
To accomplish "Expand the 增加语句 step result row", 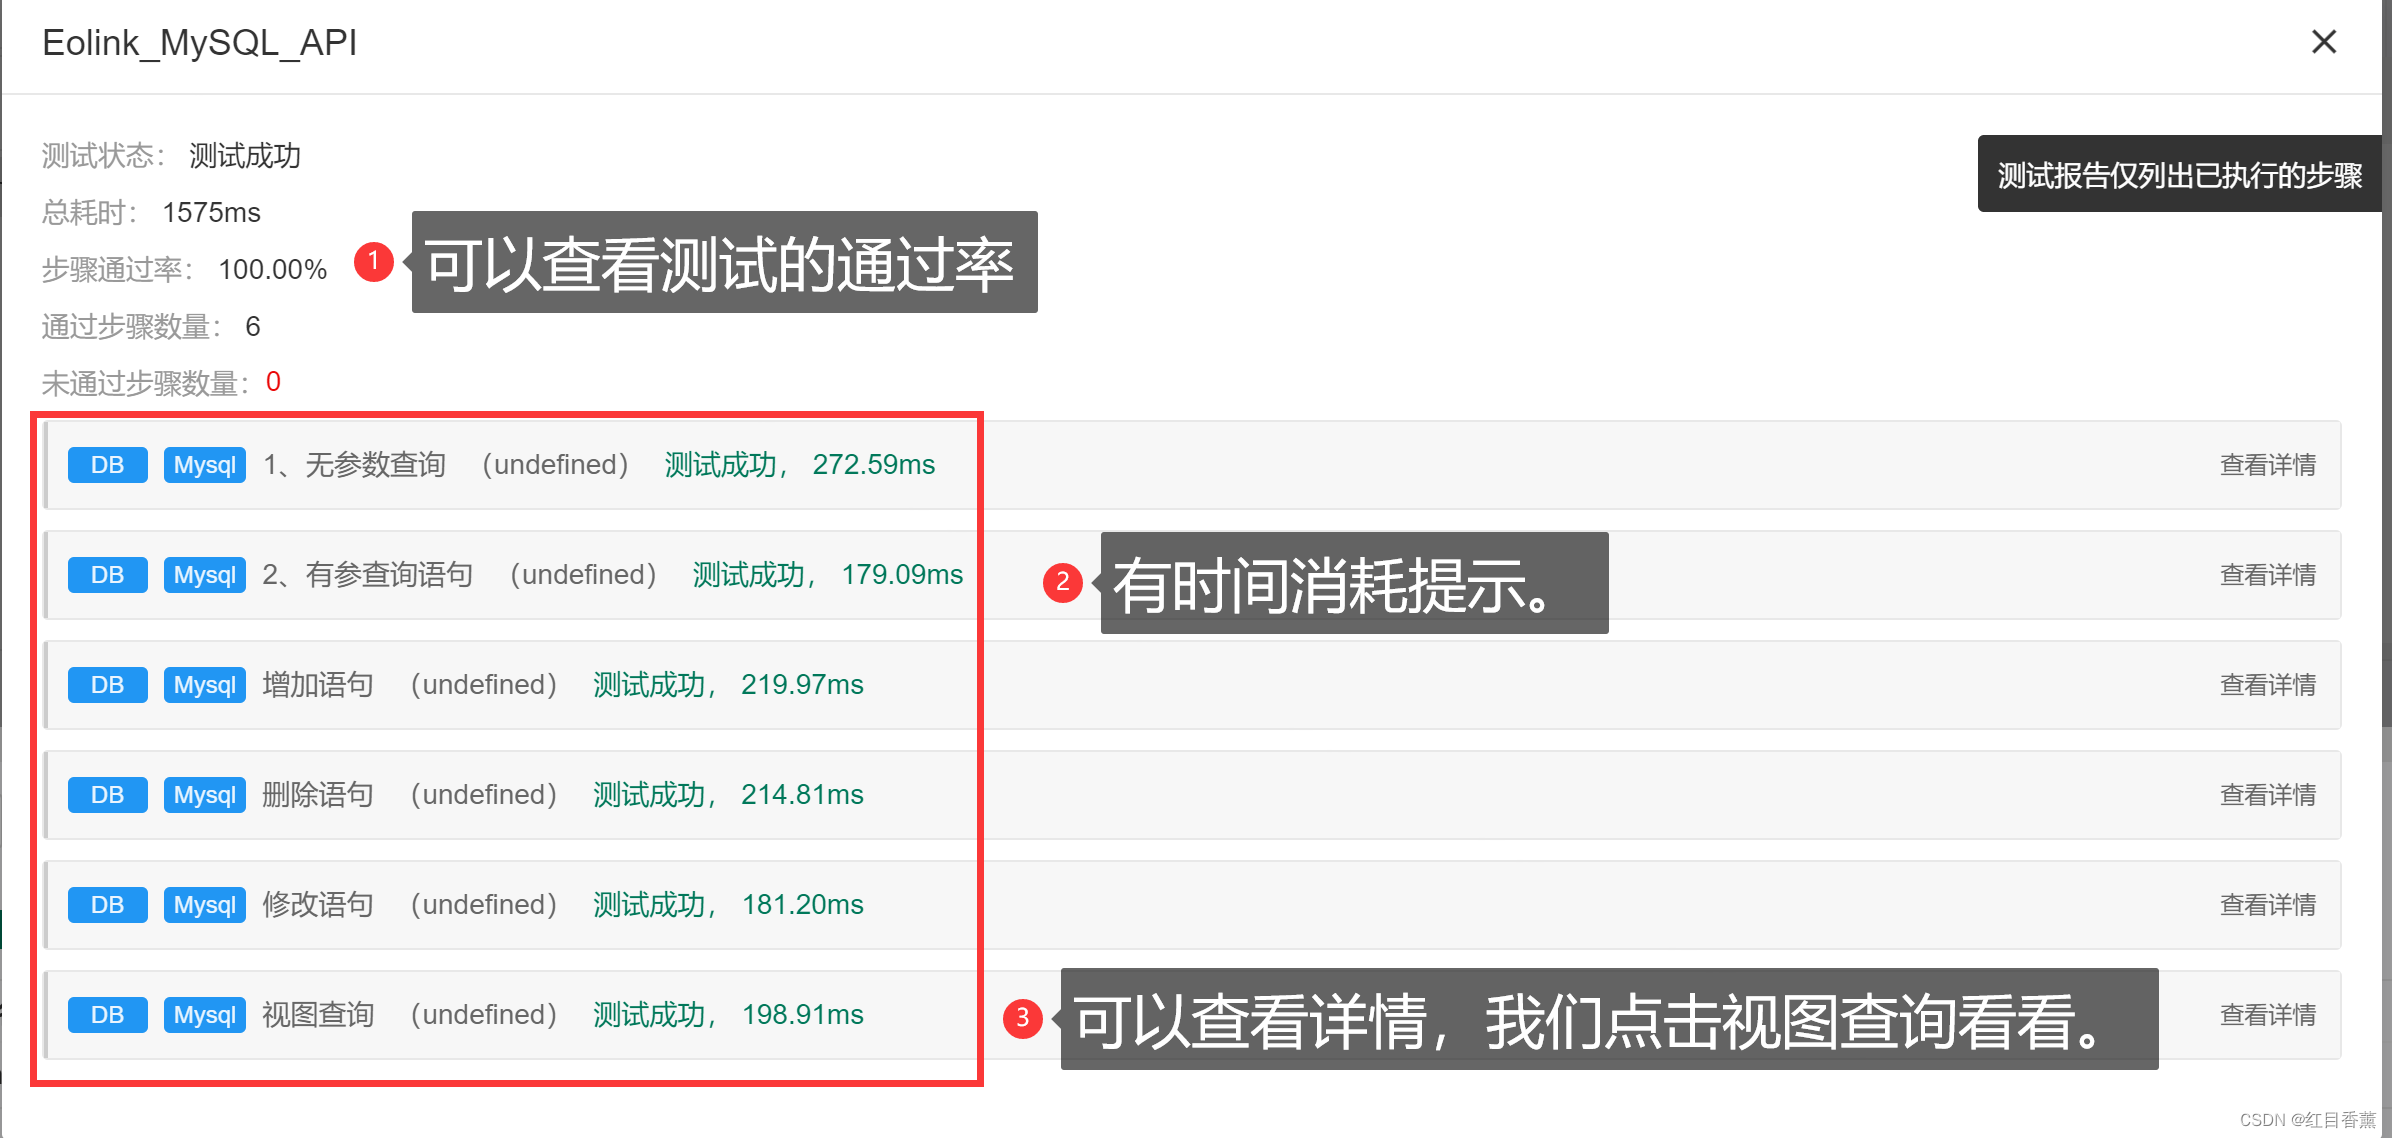I will [x=318, y=685].
